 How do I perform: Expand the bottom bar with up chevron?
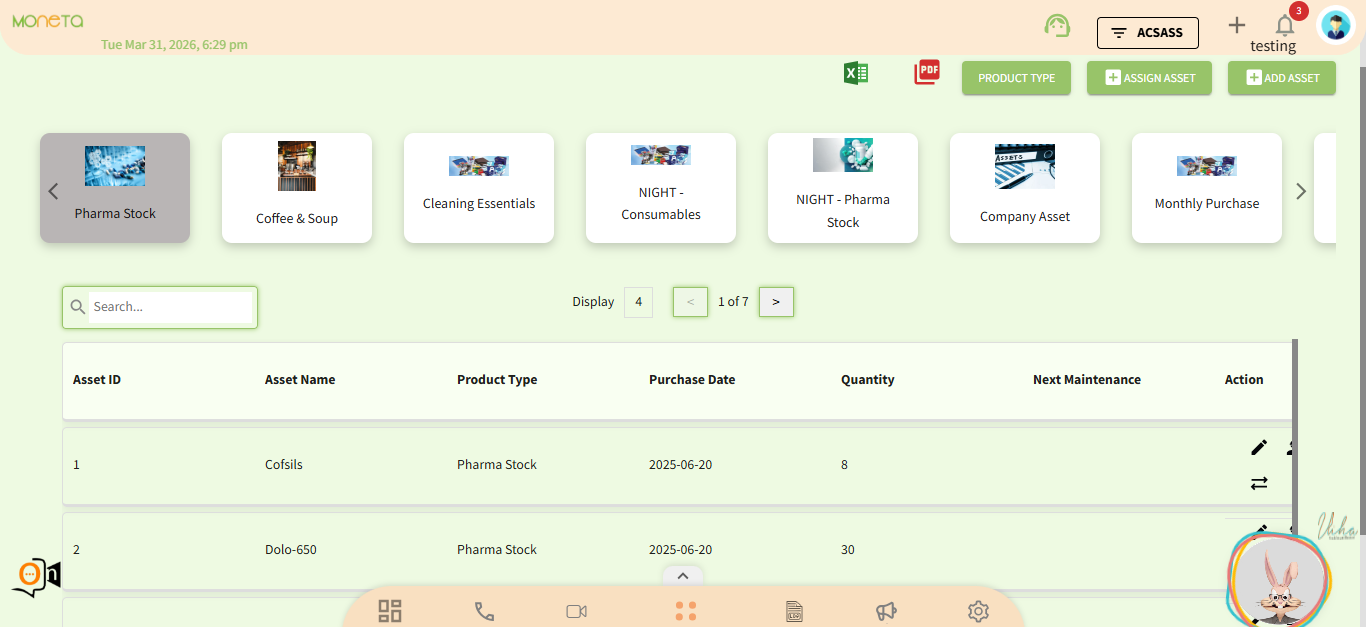click(683, 575)
